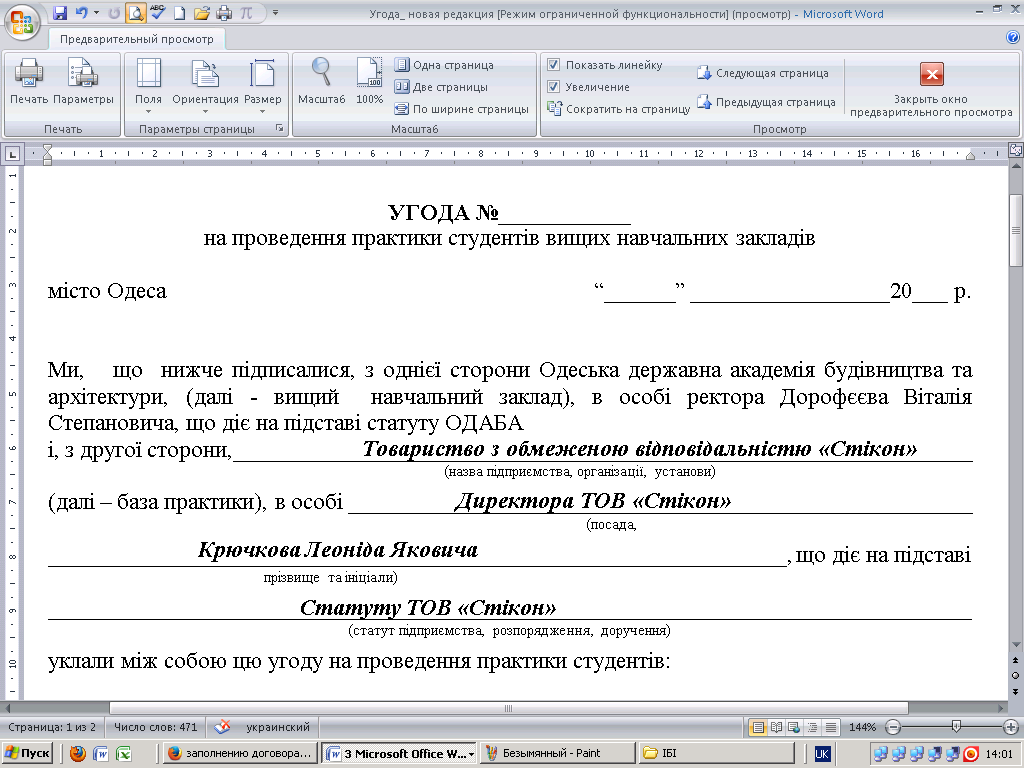Image resolution: width=1024 pixels, height=768 pixels.
Task: Open the Пуск start menu
Action: [x=27, y=753]
